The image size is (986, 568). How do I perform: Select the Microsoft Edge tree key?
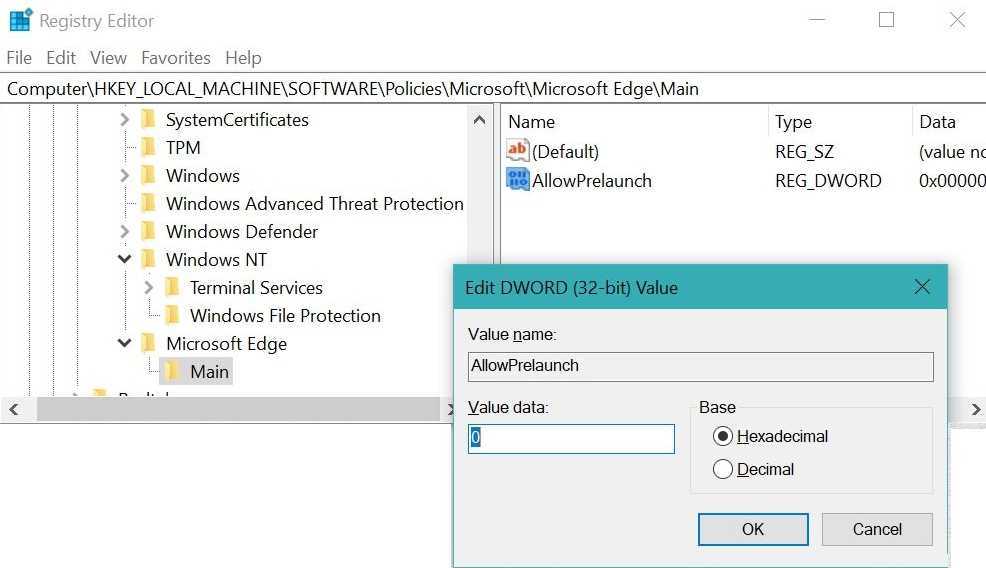coord(226,344)
